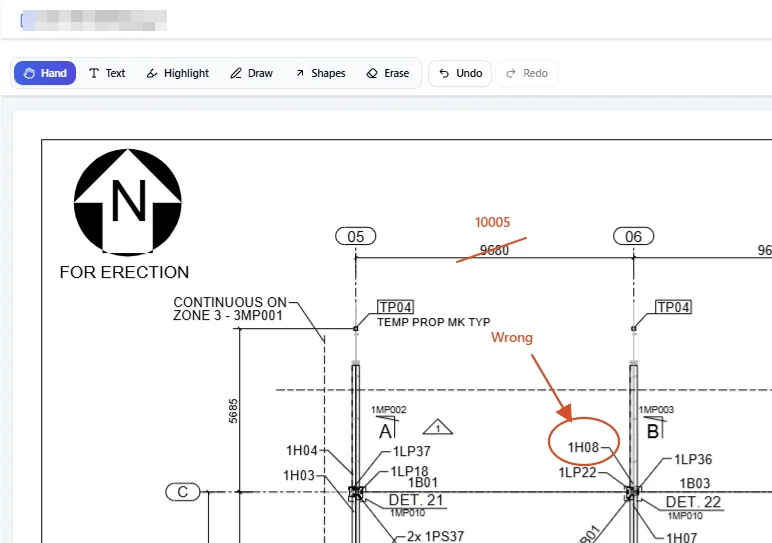Image resolution: width=772 pixels, height=543 pixels.
Task: Click the 1H03 label
Action: pos(299,475)
